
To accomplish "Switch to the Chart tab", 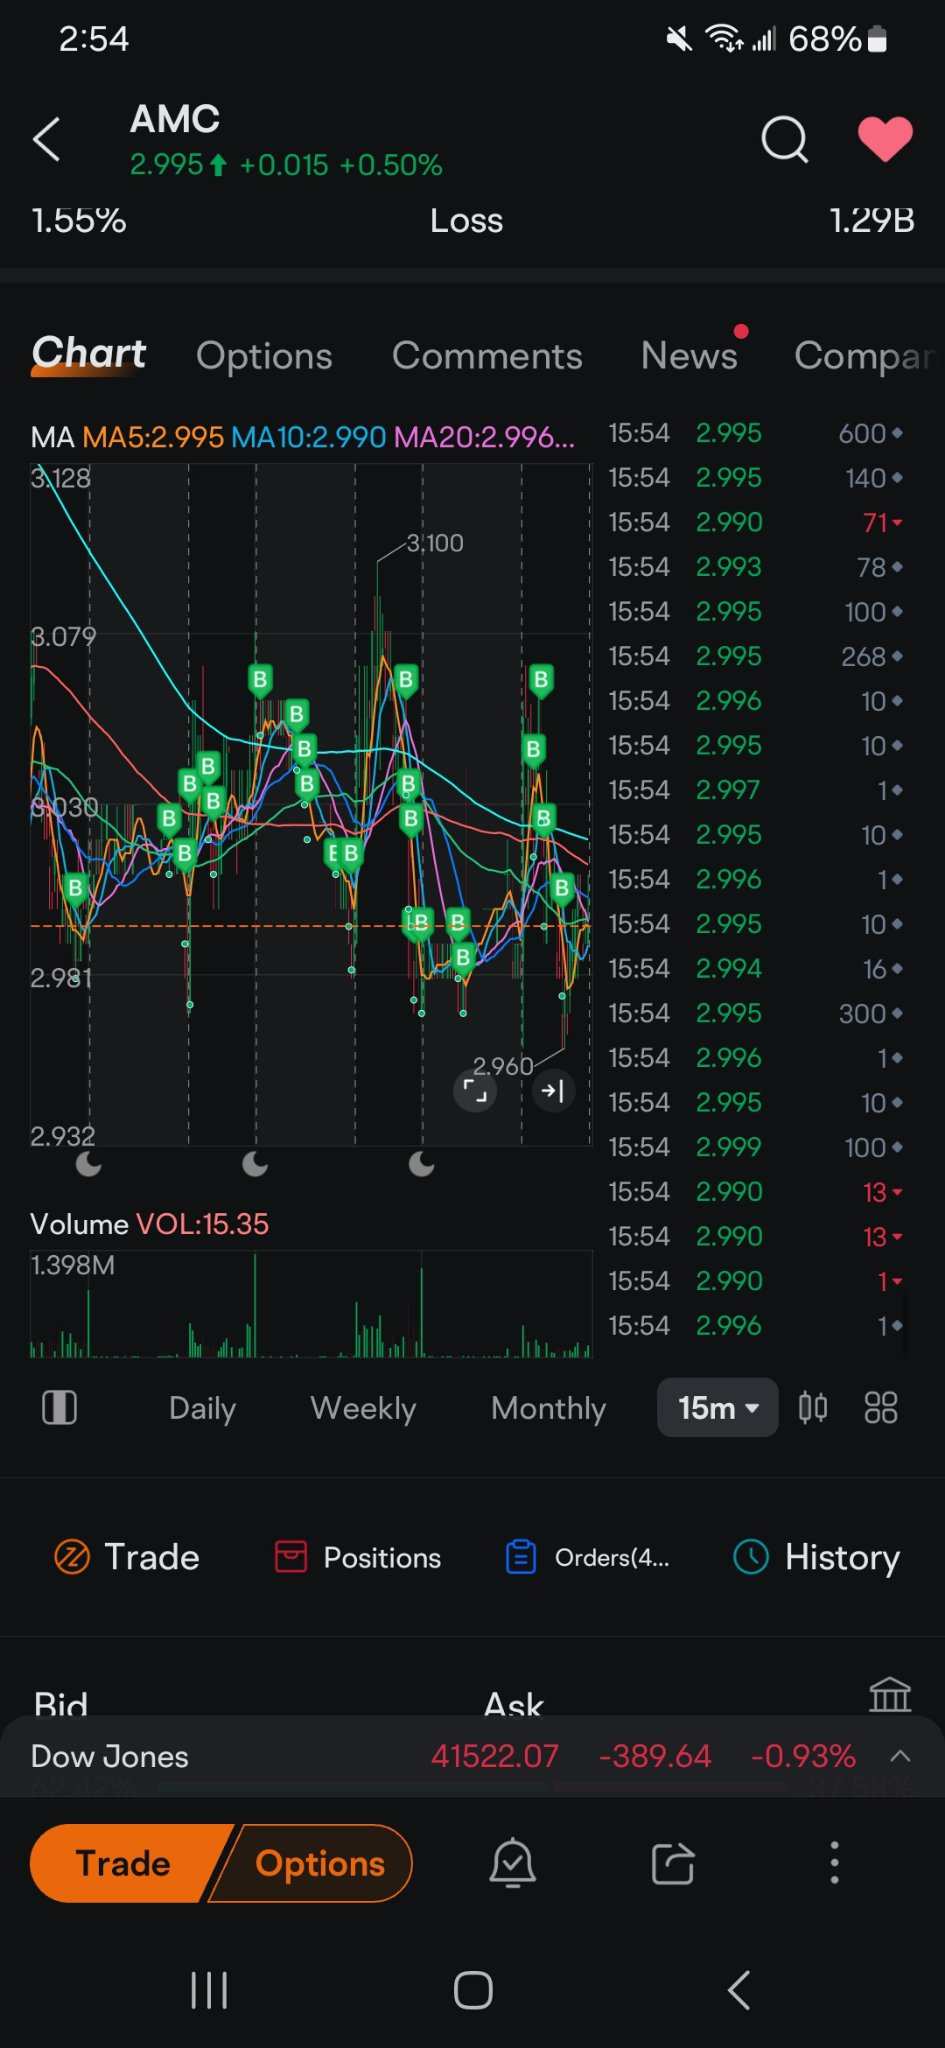I will pos(89,355).
